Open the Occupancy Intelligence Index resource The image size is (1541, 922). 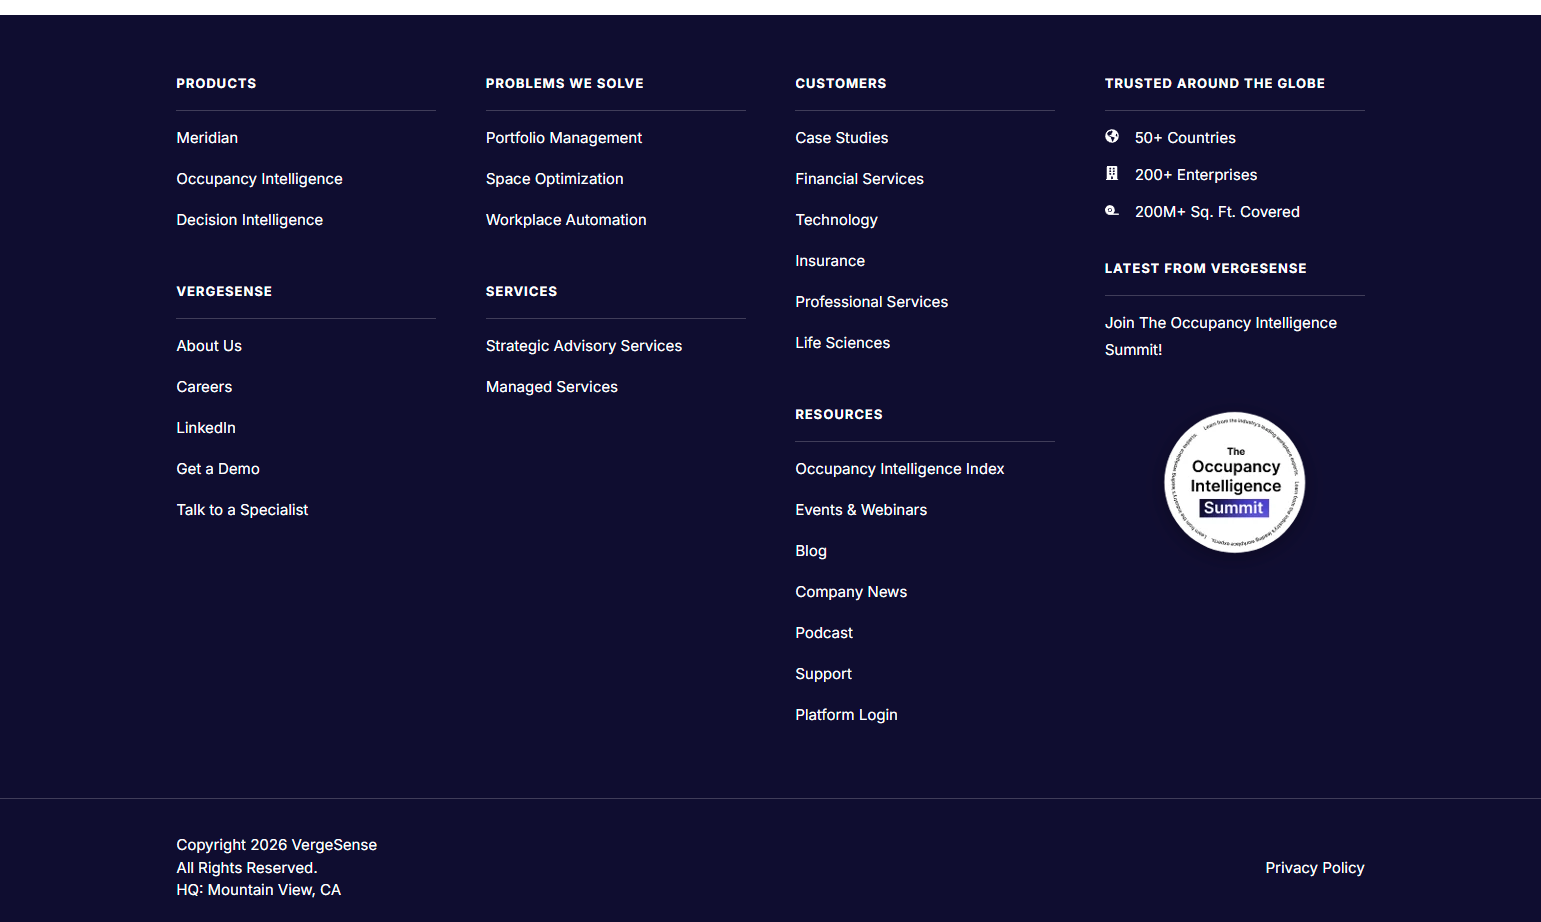899,468
